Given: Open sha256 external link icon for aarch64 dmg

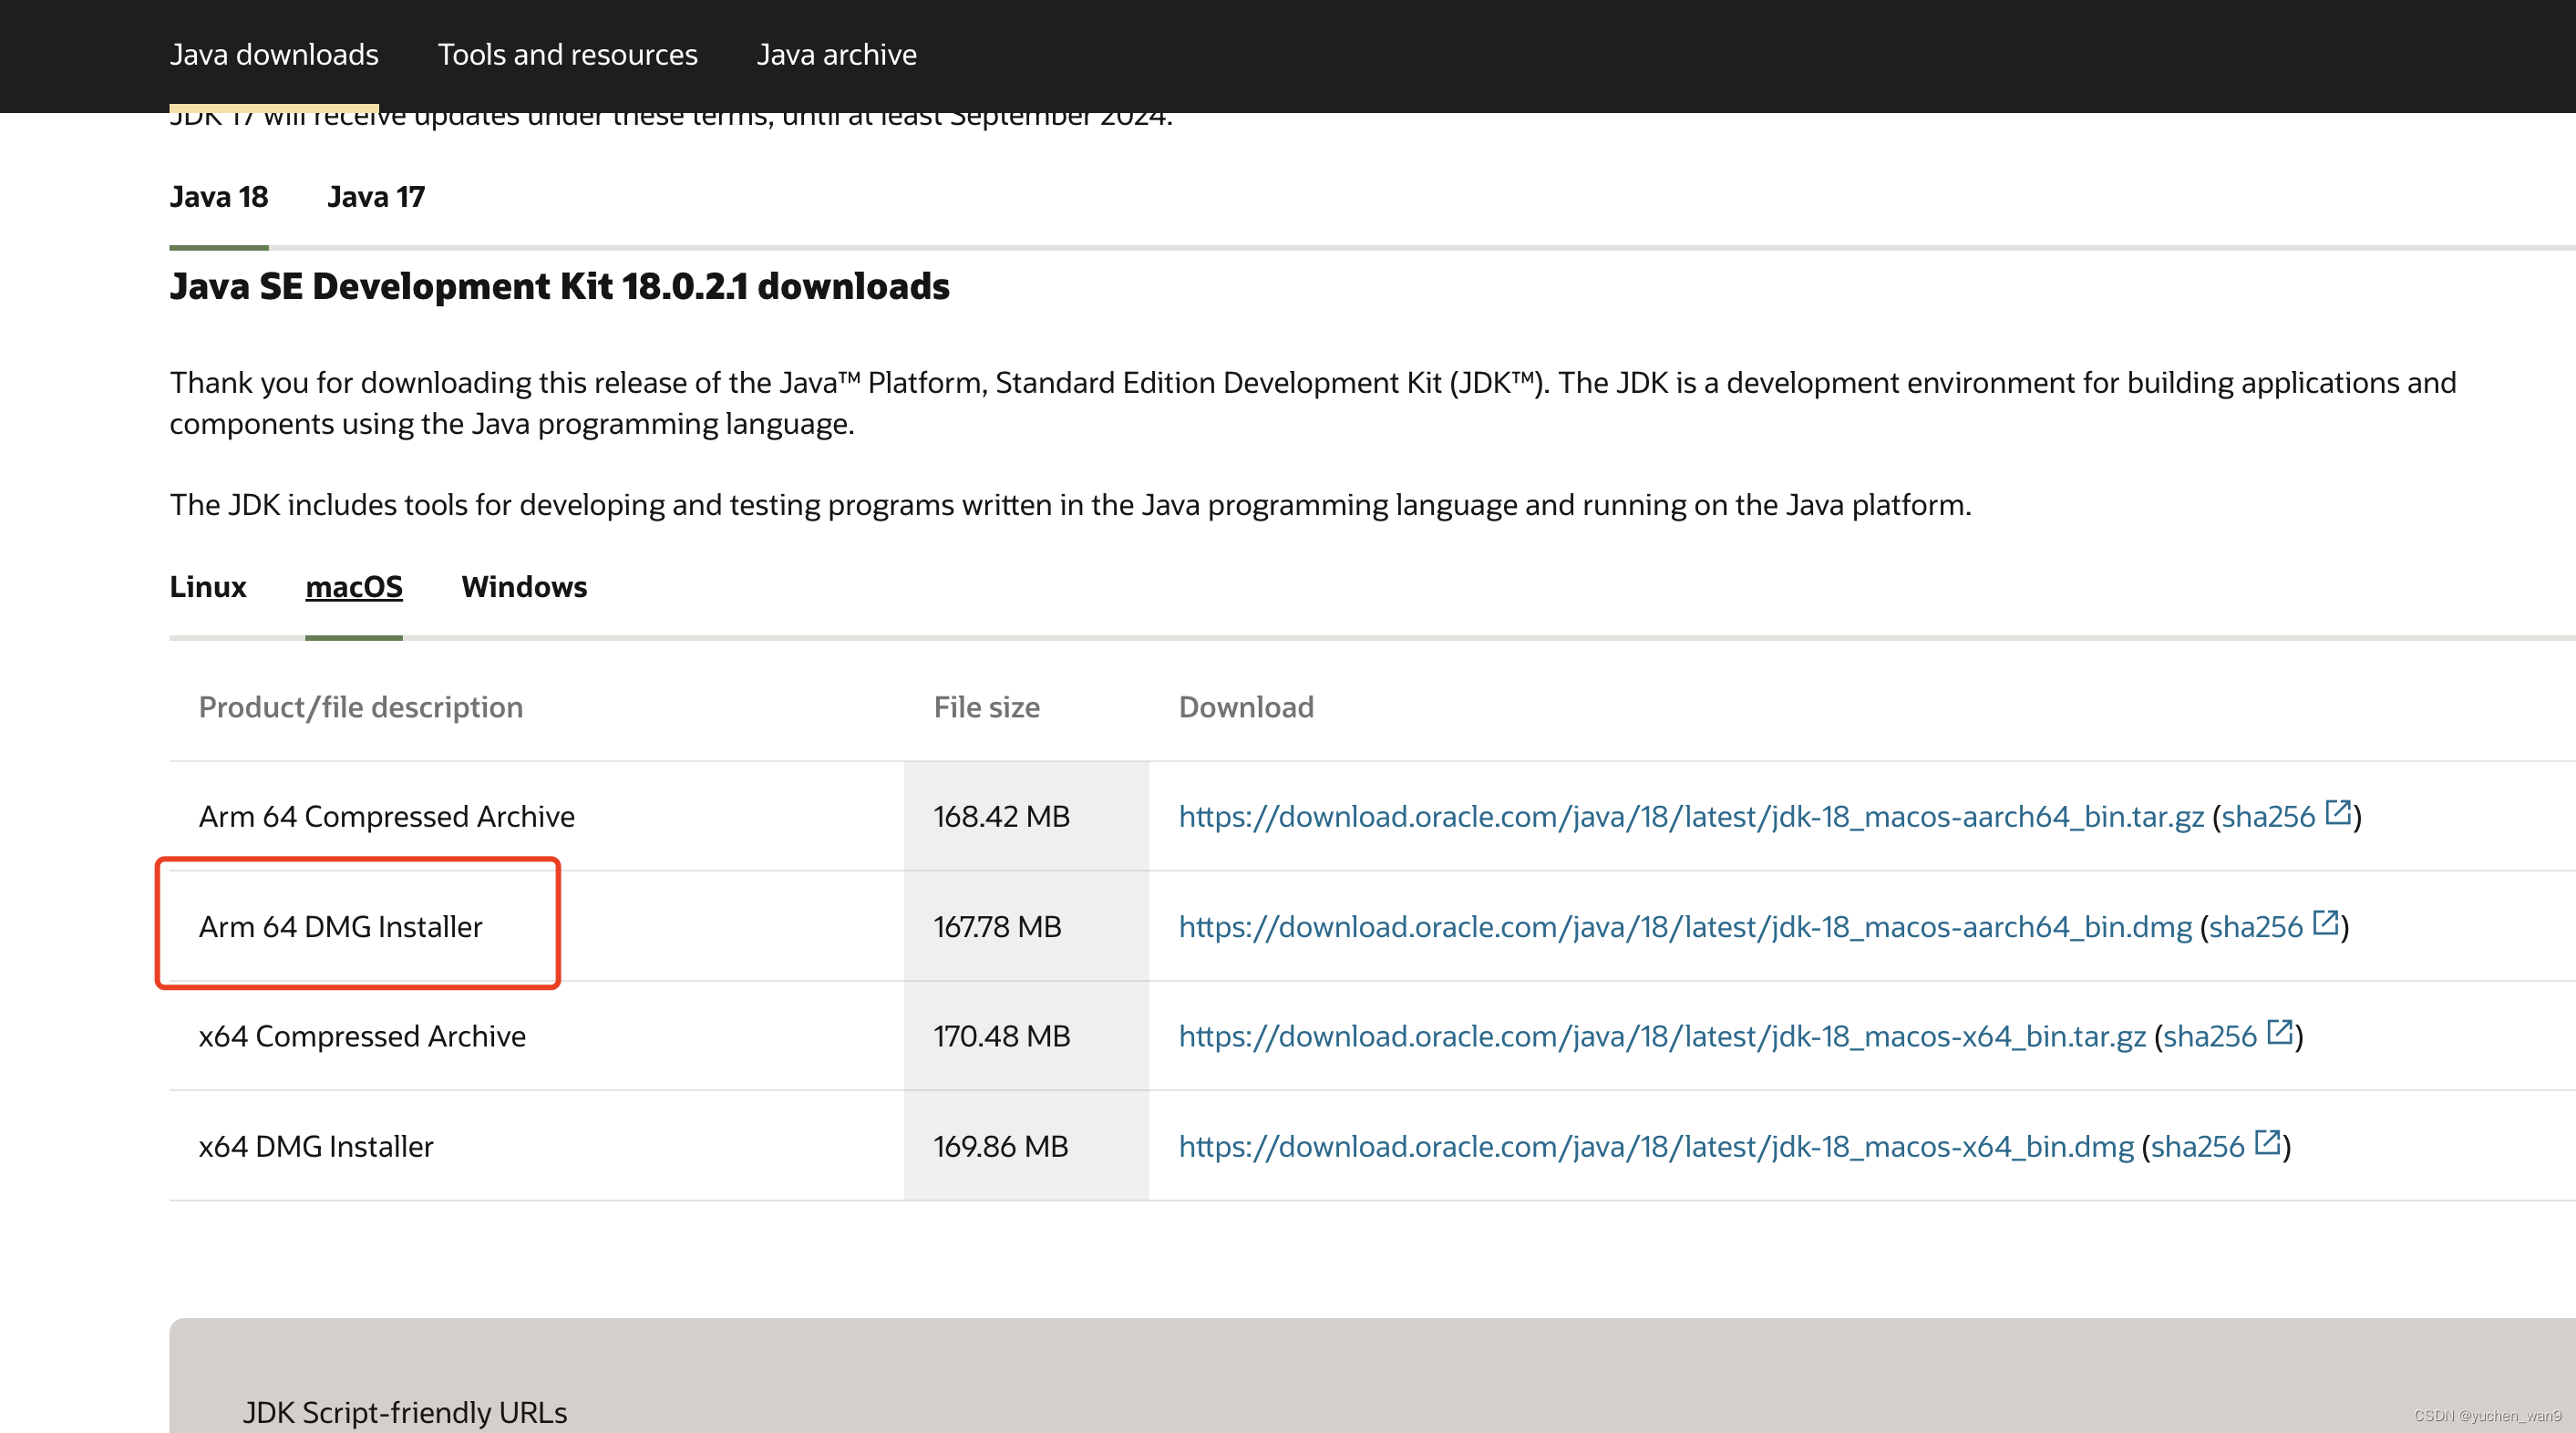Looking at the screenshot, I should (x=2325, y=922).
